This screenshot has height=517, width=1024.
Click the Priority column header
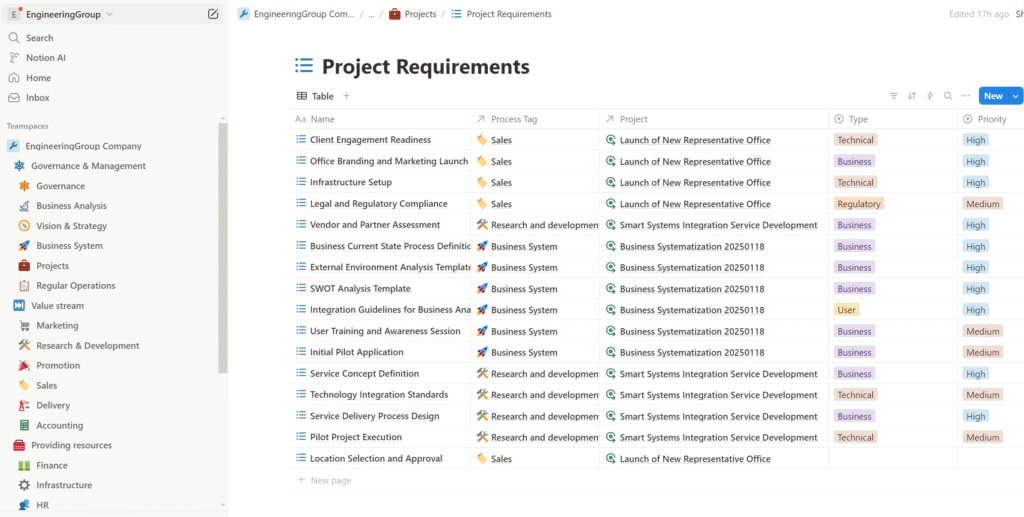click(x=992, y=119)
